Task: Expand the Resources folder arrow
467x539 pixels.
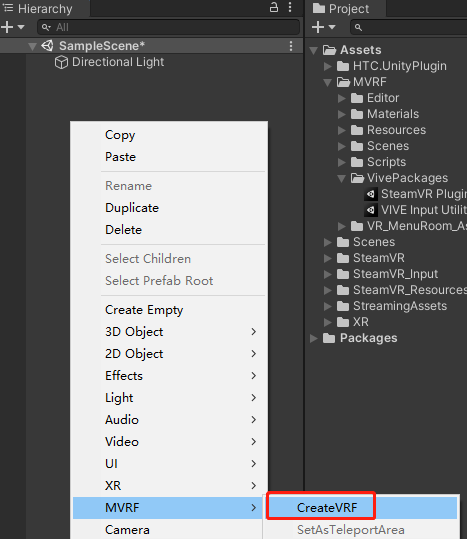Action: (342, 130)
